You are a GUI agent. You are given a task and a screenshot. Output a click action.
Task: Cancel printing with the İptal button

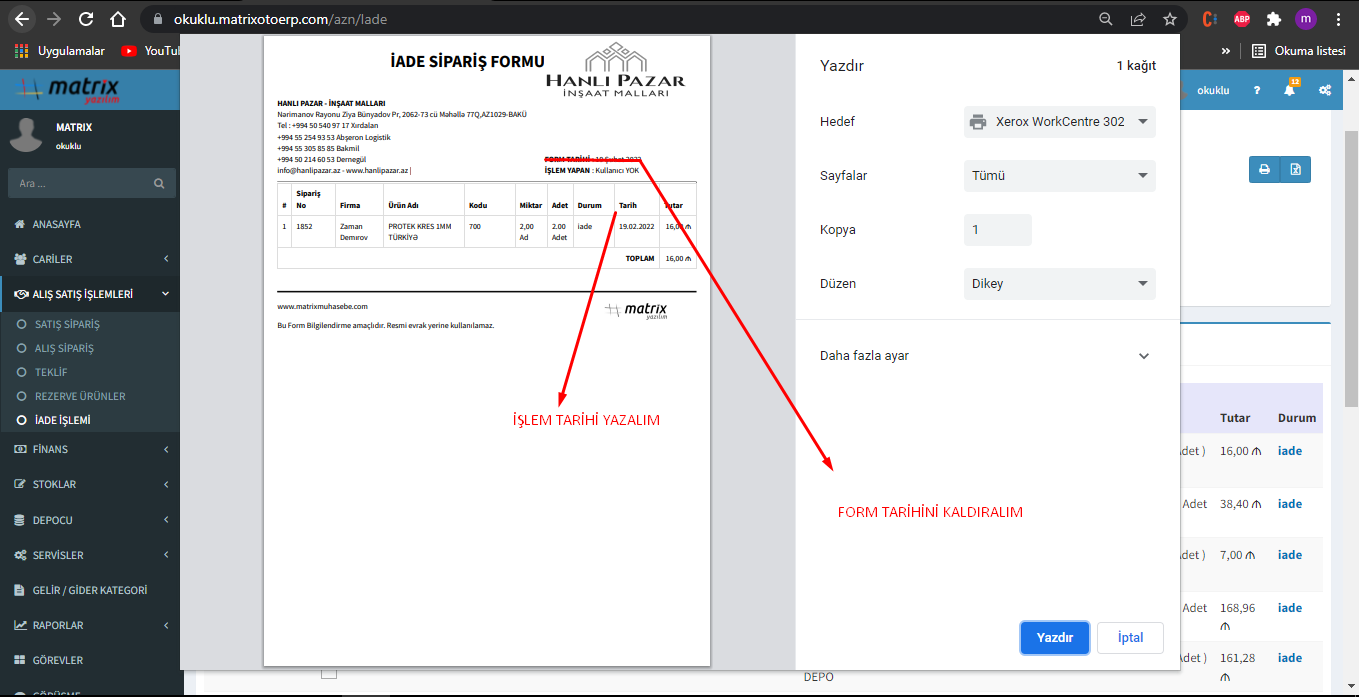pos(1130,638)
